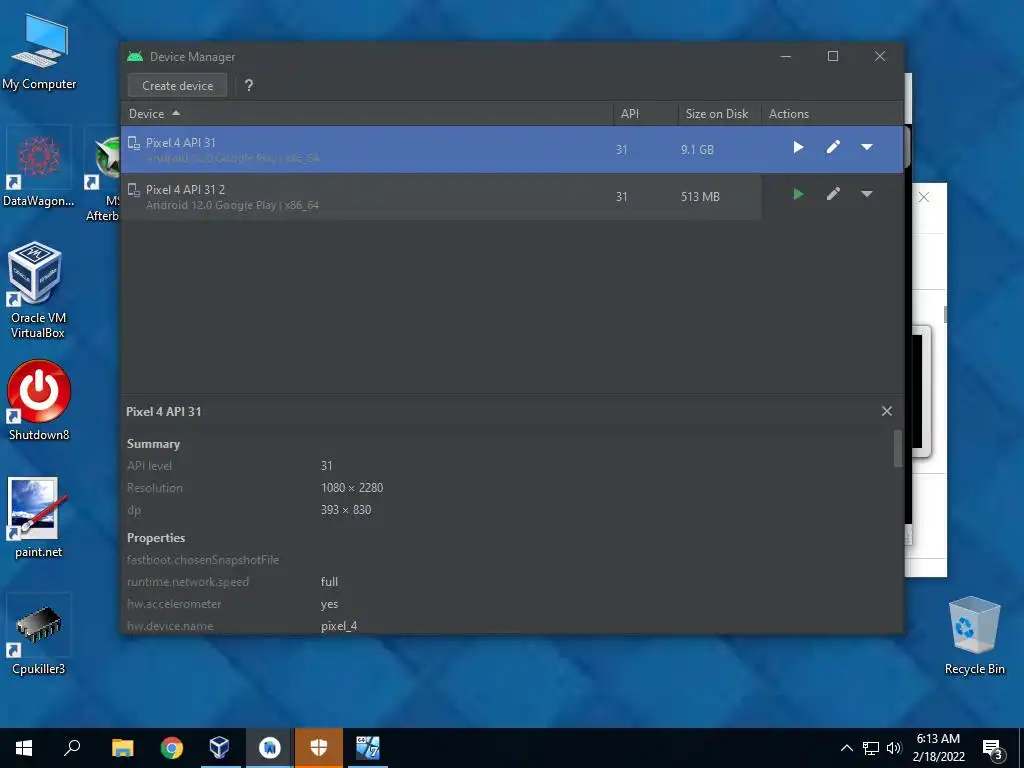
Task: Edit the Pixel 4 API 31 2 device
Action: pyautogui.click(x=833, y=194)
